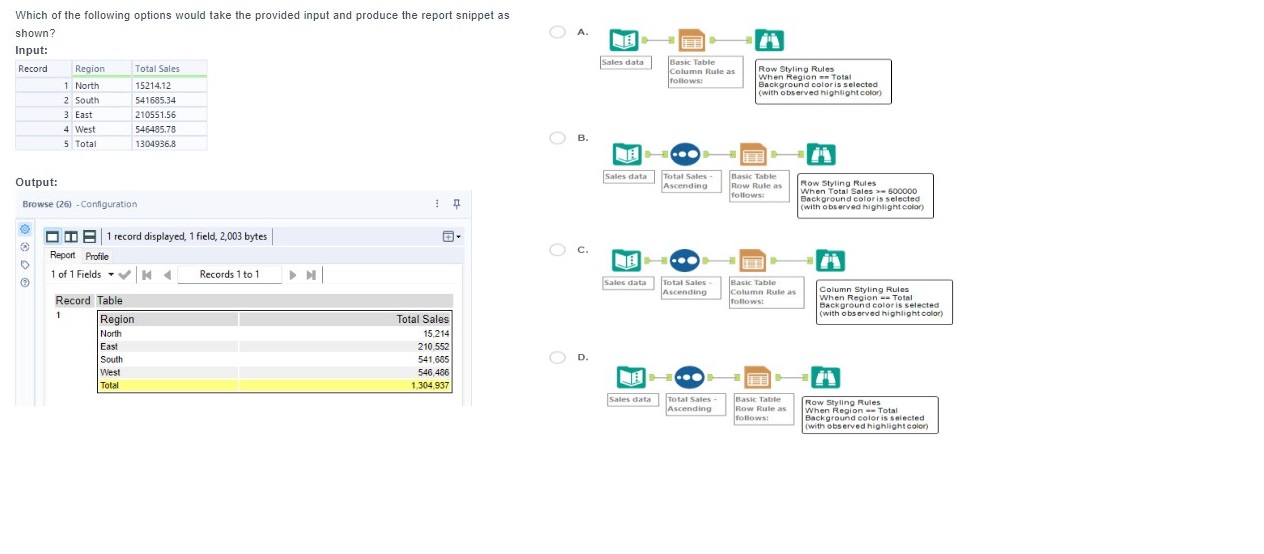The image size is (1264, 554).
Task: Click the Table tool in option A
Action: click(692, 41)
